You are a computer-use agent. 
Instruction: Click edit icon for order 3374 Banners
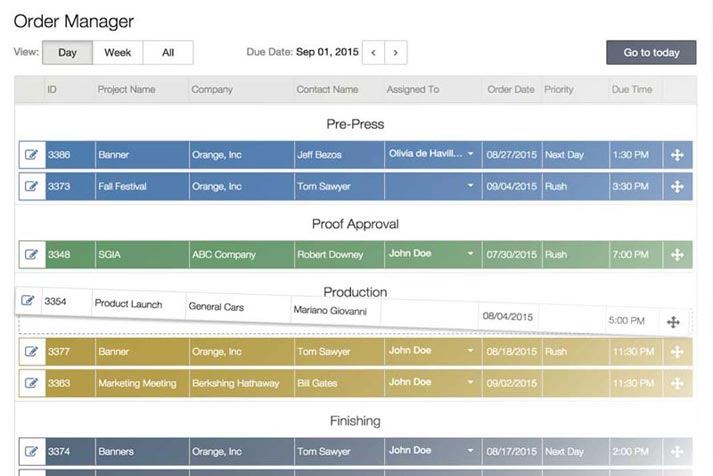(x=31, y=451)
